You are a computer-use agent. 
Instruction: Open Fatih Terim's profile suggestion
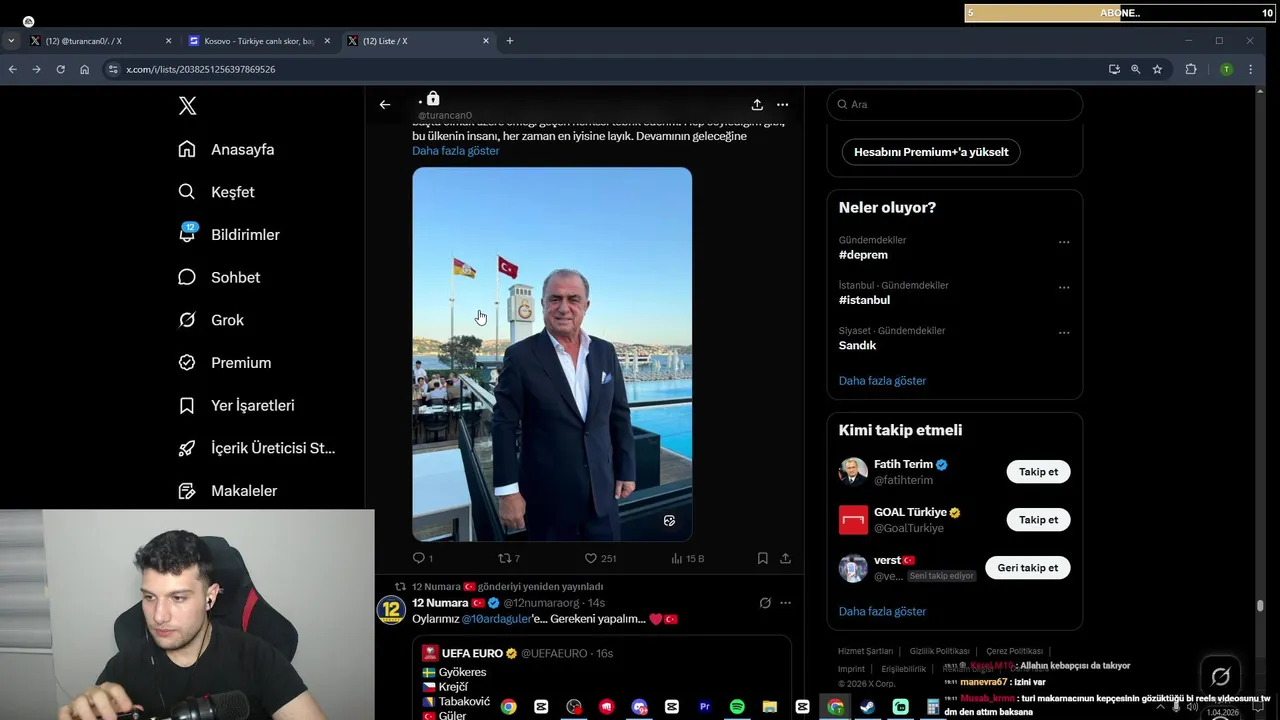point(903,464)
